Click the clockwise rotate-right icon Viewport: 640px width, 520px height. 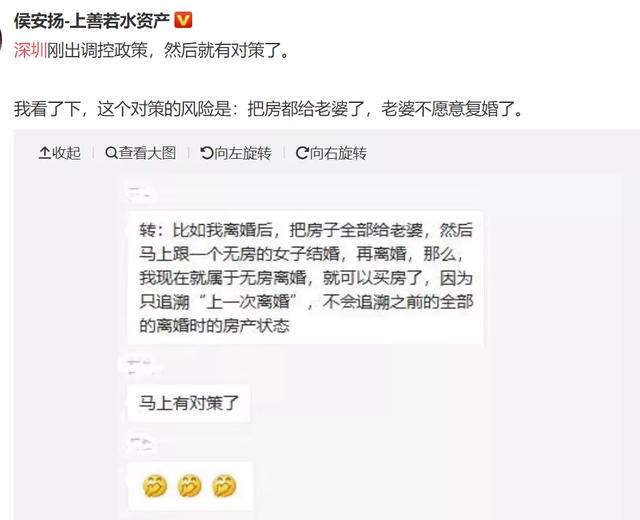tap(302, 153)
